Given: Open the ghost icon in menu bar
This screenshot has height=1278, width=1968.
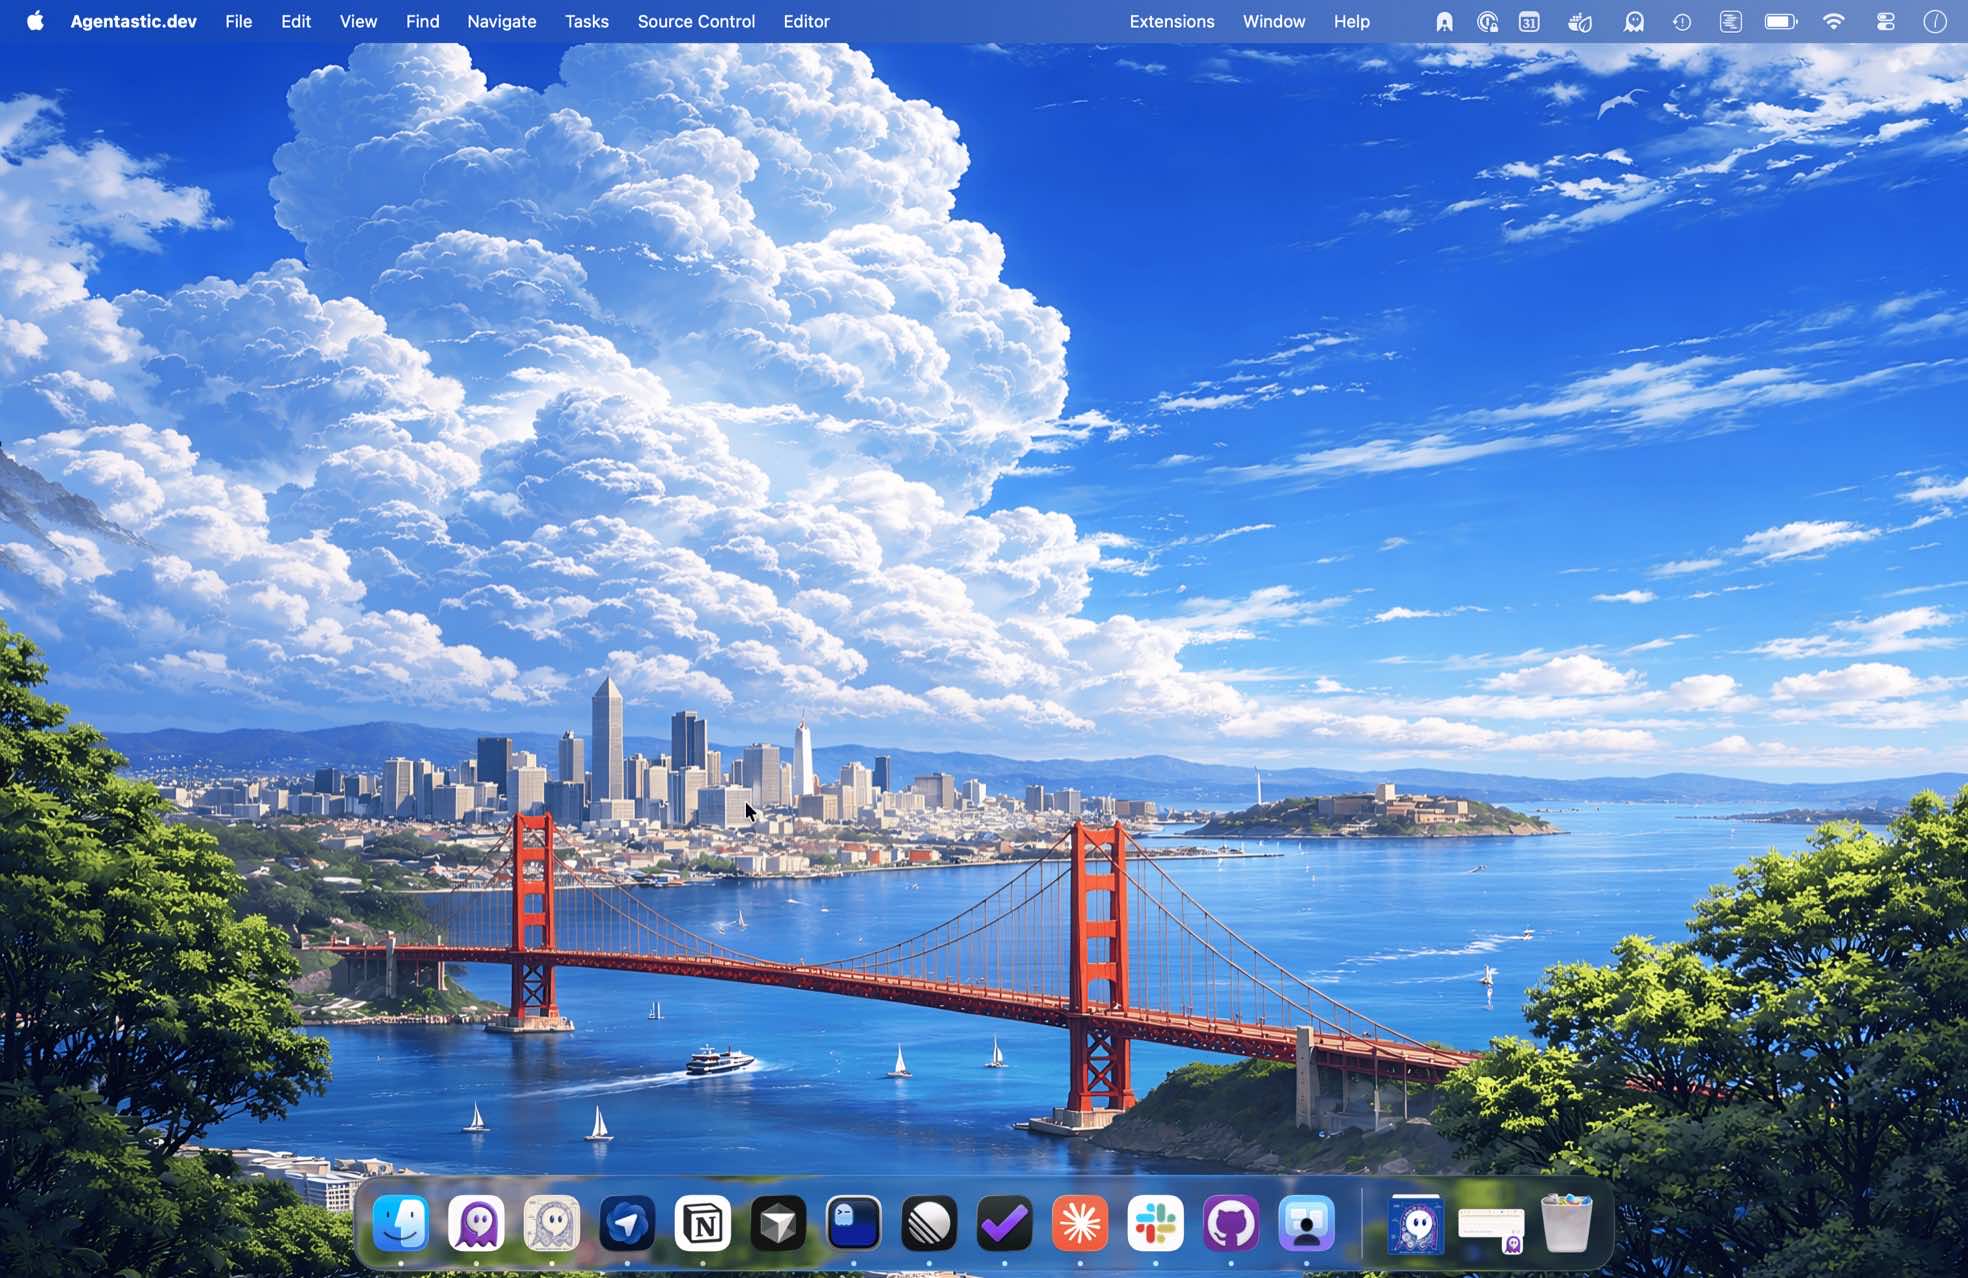Looking at the screenshot, I should [x=1634, y=22].
